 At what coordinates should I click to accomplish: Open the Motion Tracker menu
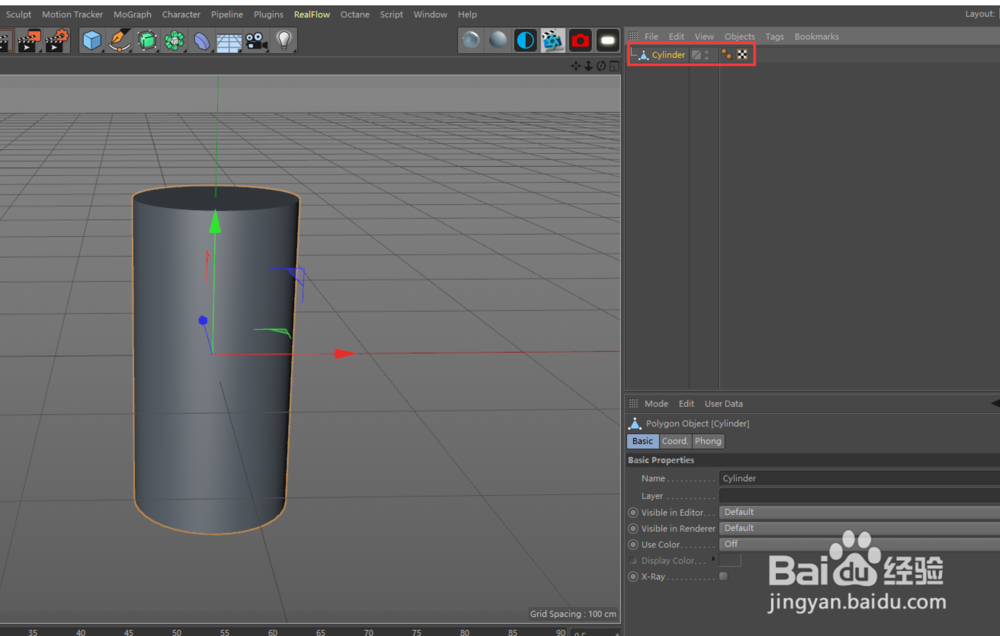coord(72,14)
